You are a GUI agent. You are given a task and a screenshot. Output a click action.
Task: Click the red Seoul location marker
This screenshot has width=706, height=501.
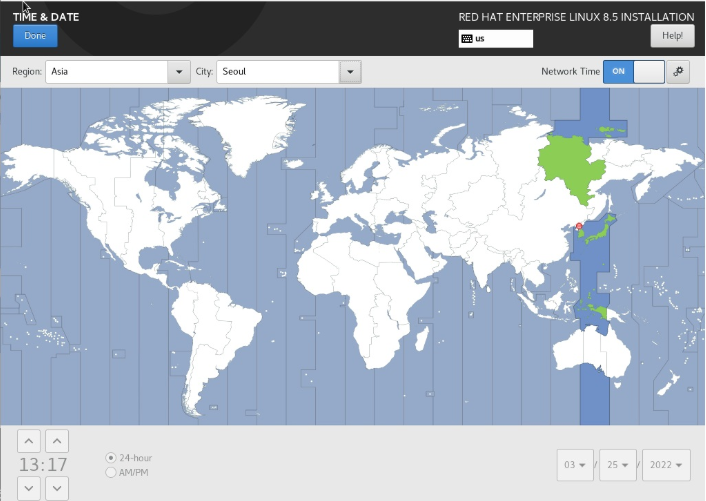coord(579,226)
